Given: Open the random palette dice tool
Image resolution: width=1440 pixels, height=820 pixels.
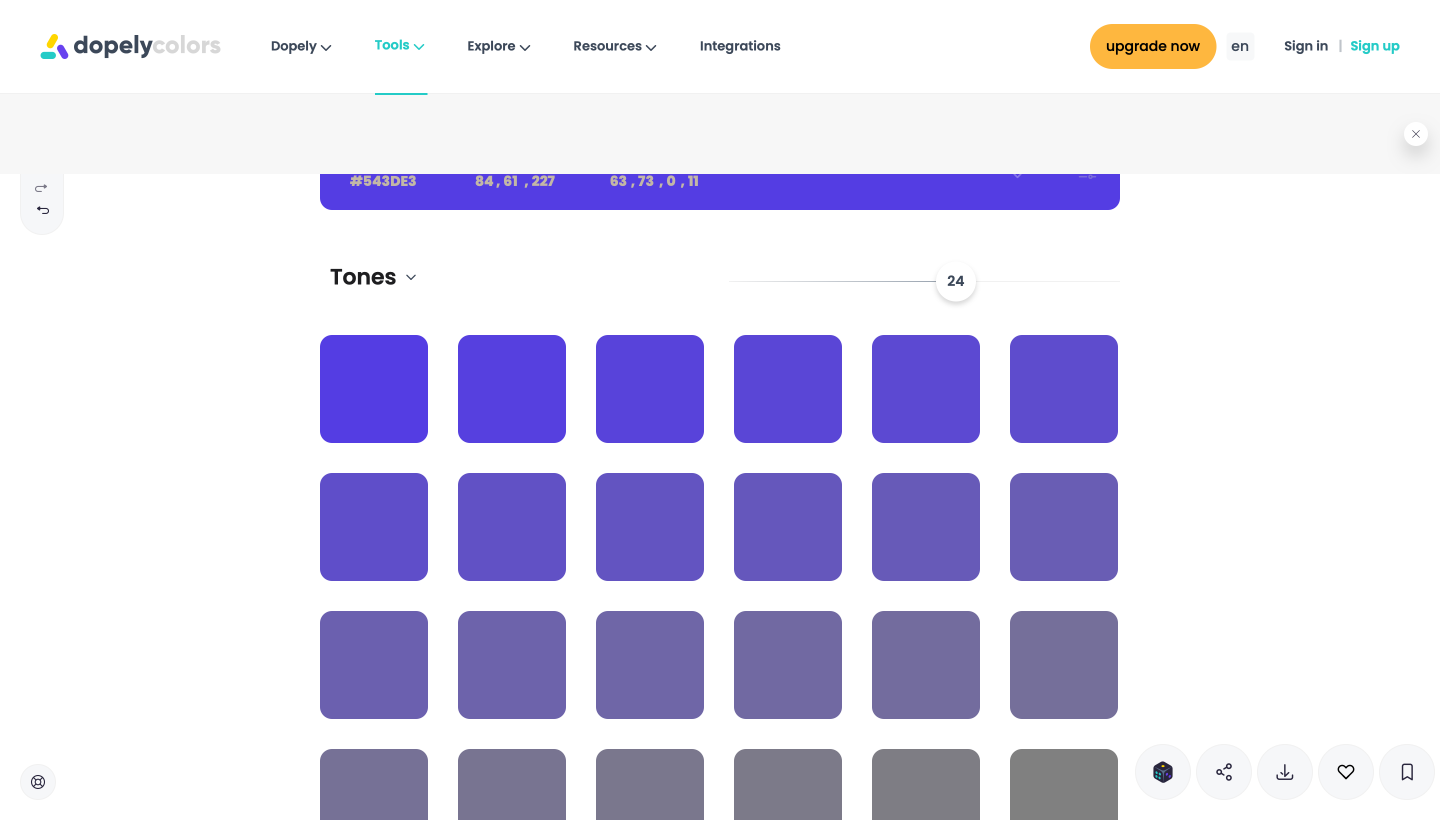Looking at the screenshot, I should point(1163,772).
